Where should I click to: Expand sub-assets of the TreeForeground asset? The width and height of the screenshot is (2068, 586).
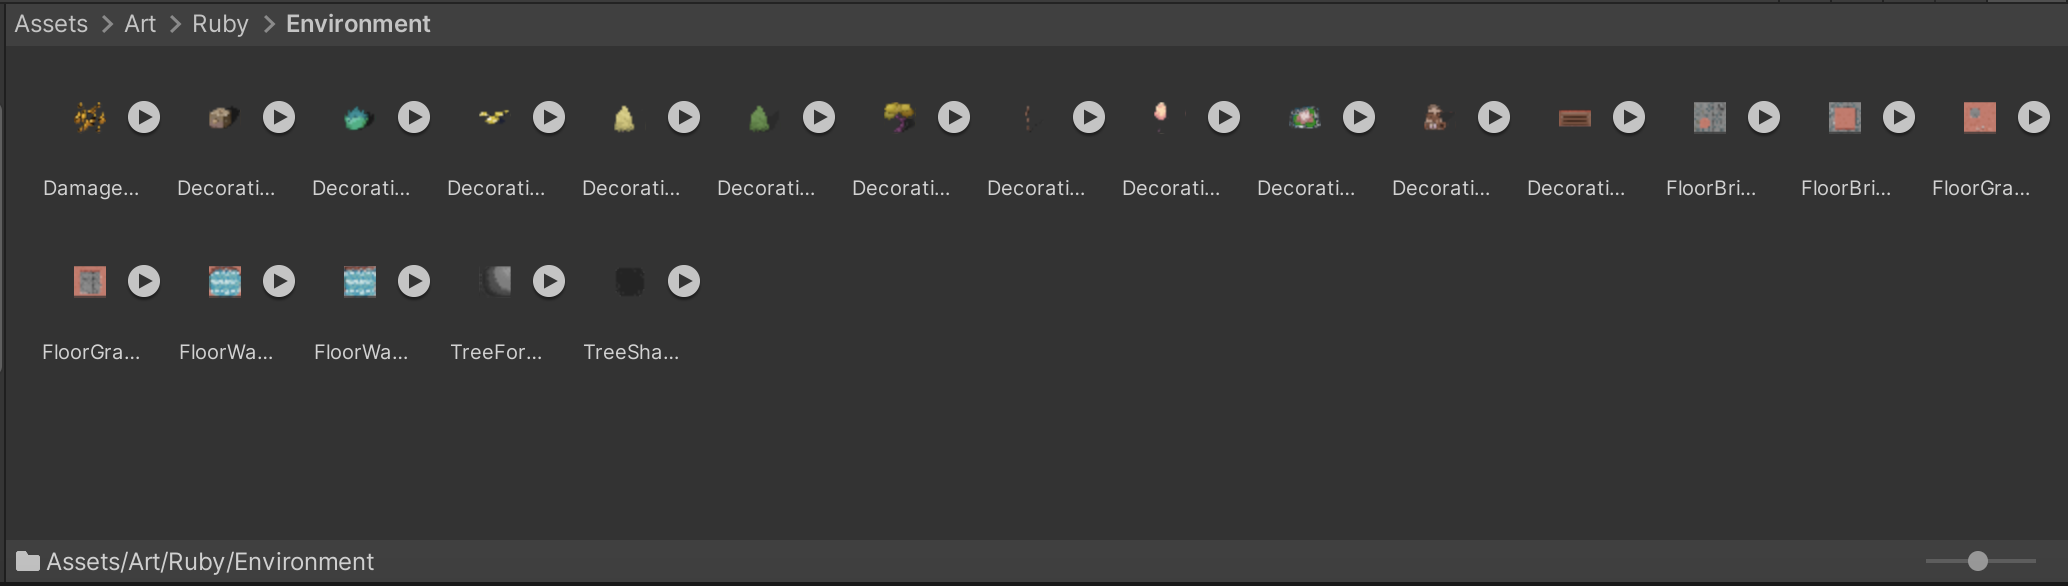coord(549,282)
